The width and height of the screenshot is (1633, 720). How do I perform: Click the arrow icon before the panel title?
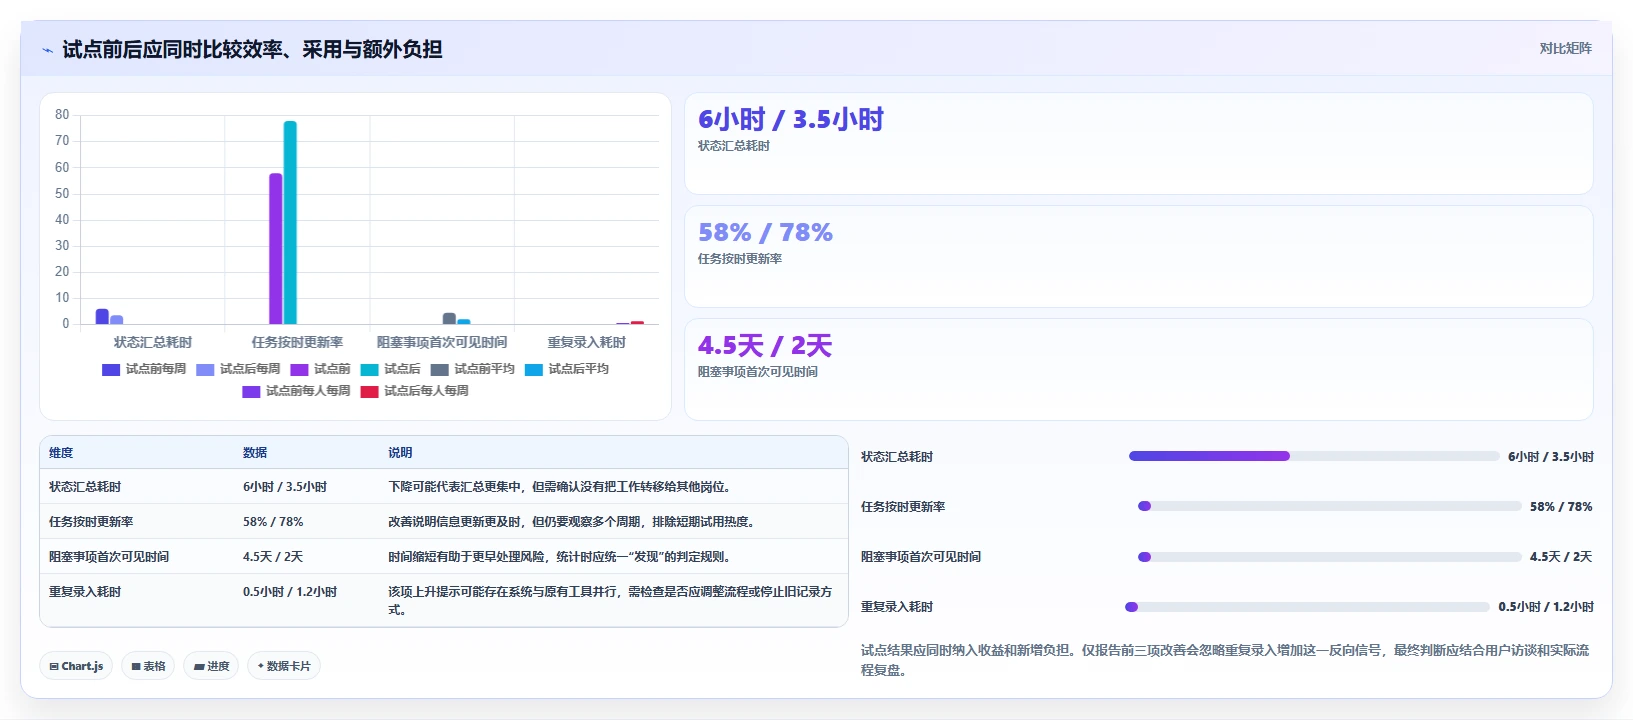[x=47, y=50]
